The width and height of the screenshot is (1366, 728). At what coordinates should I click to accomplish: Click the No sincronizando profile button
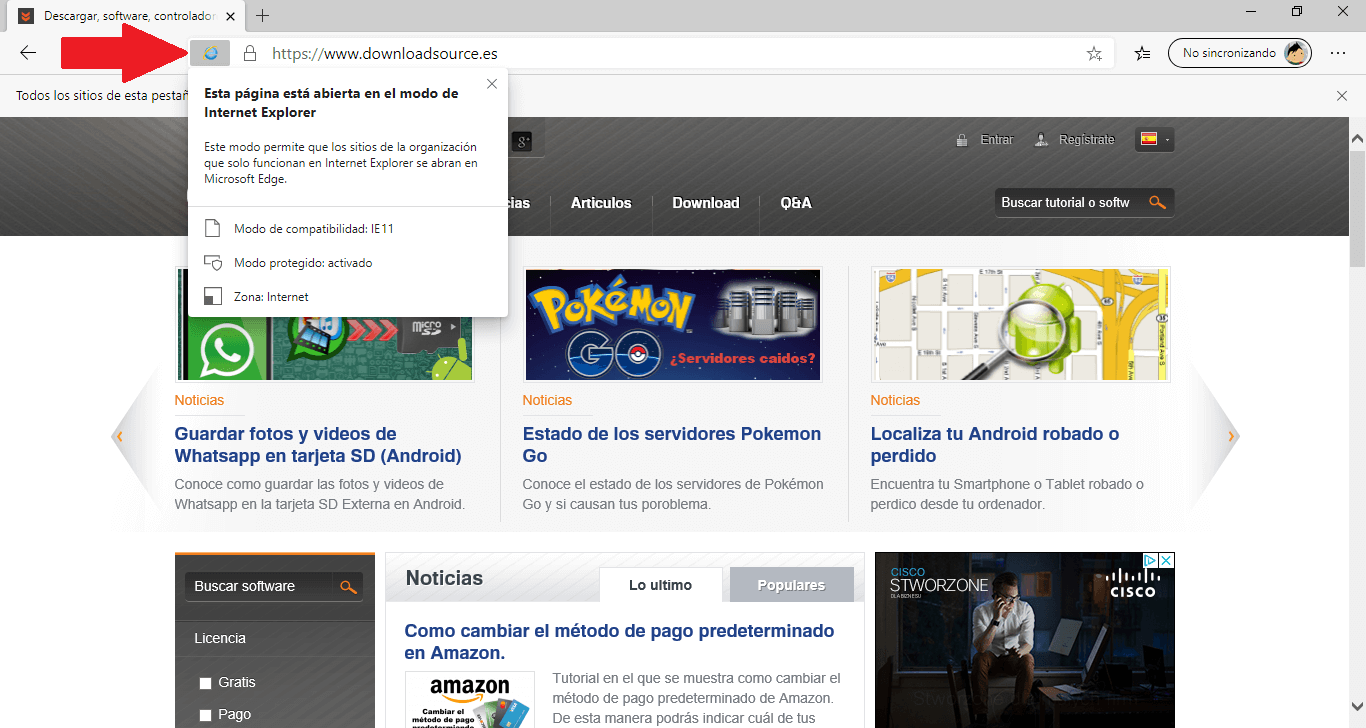1239,53
